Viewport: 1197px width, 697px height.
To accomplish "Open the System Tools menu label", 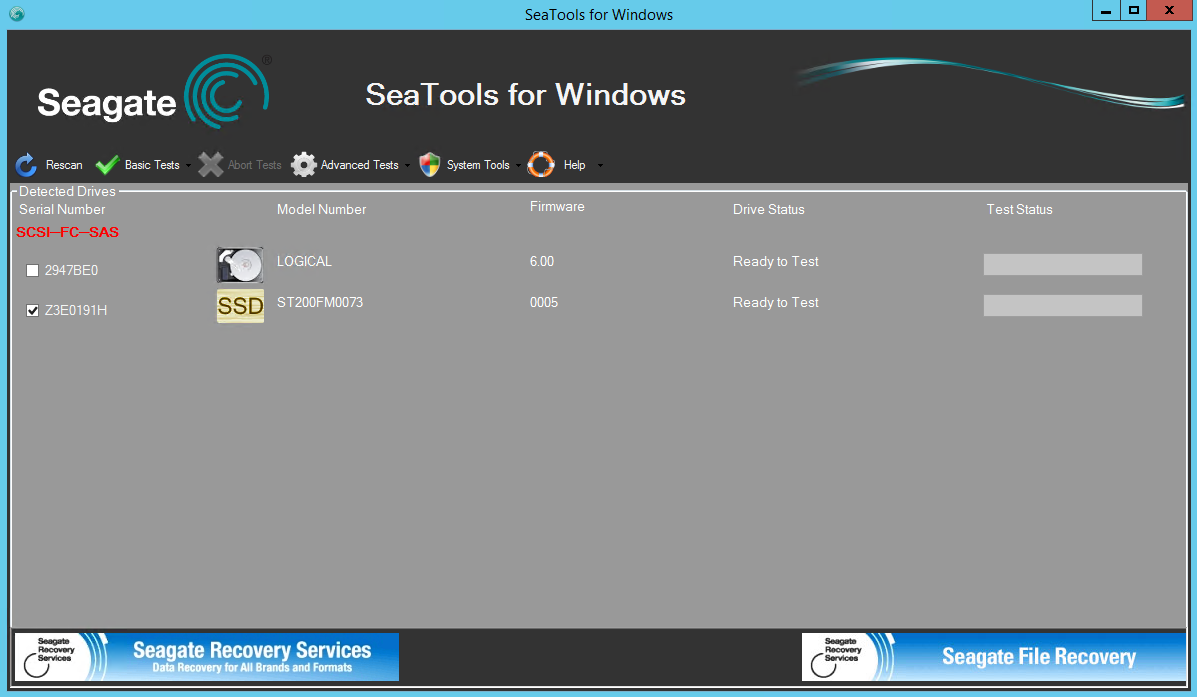I will 478,165.
